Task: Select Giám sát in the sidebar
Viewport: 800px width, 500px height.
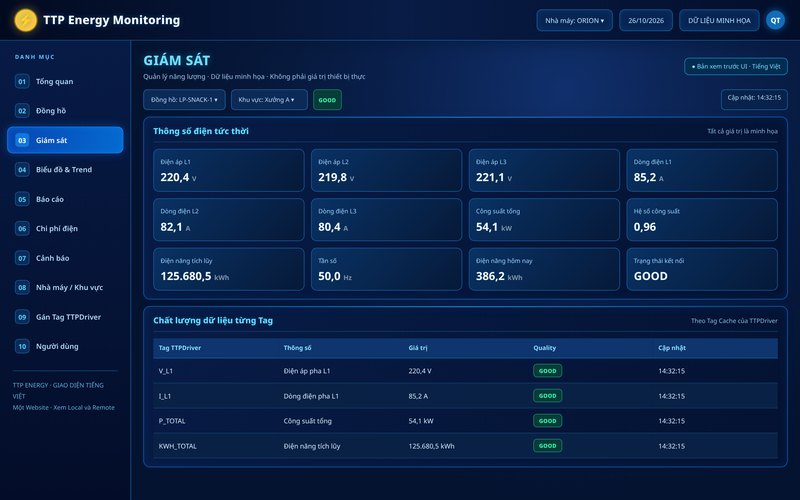Action: tap(65, 140)
